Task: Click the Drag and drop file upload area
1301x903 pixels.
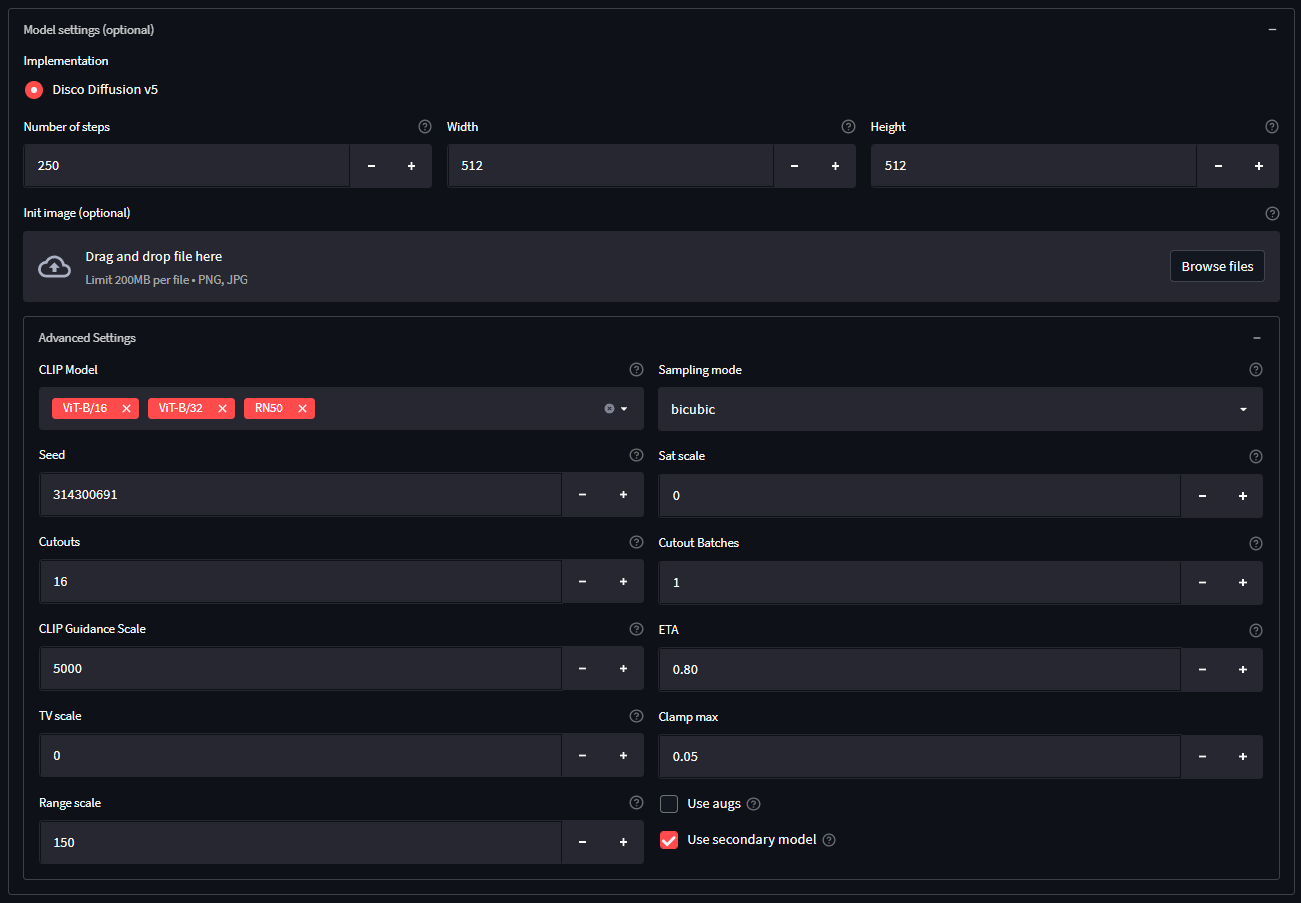Action: [x=651, y=267]
